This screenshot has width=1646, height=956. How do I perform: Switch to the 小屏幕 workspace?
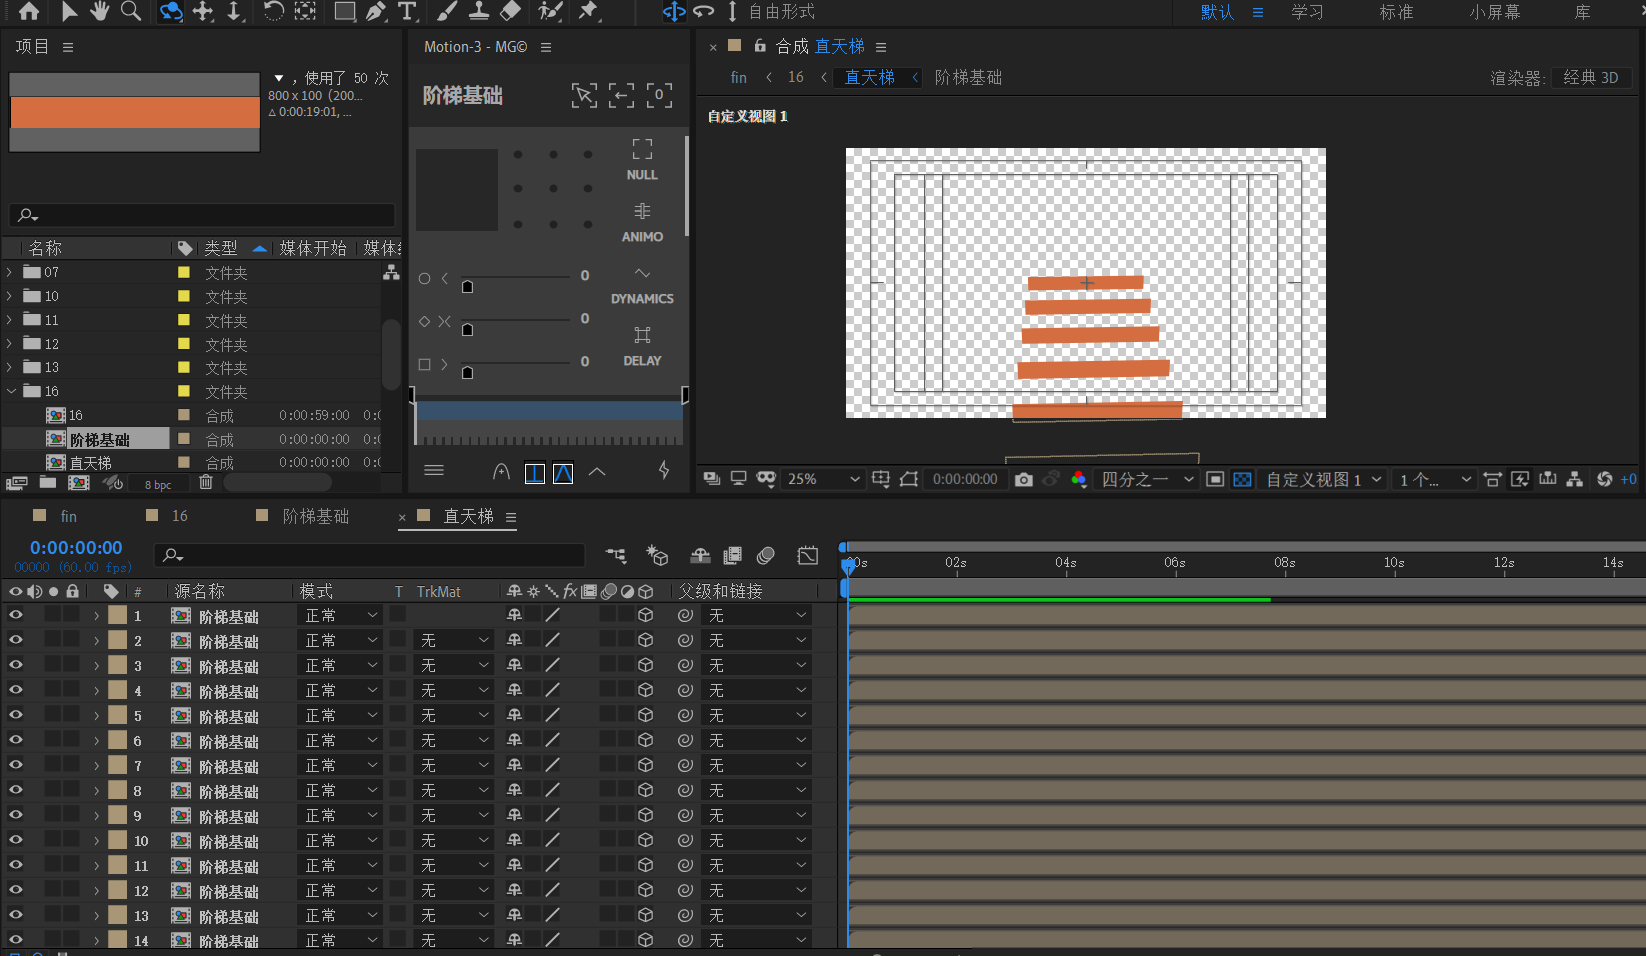[1494, 12]
